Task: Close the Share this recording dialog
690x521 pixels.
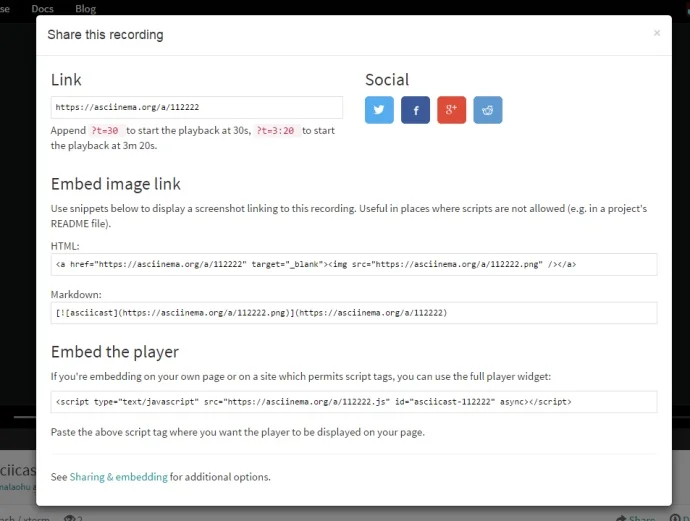Action: pyautogui.click(x=657, y=33)
